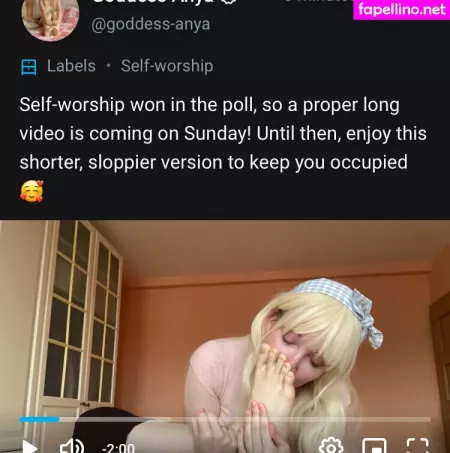Click the blue Labels drawer icon
Screen dimensions: 450x453
pyautogui.click(x=29, y=67)
